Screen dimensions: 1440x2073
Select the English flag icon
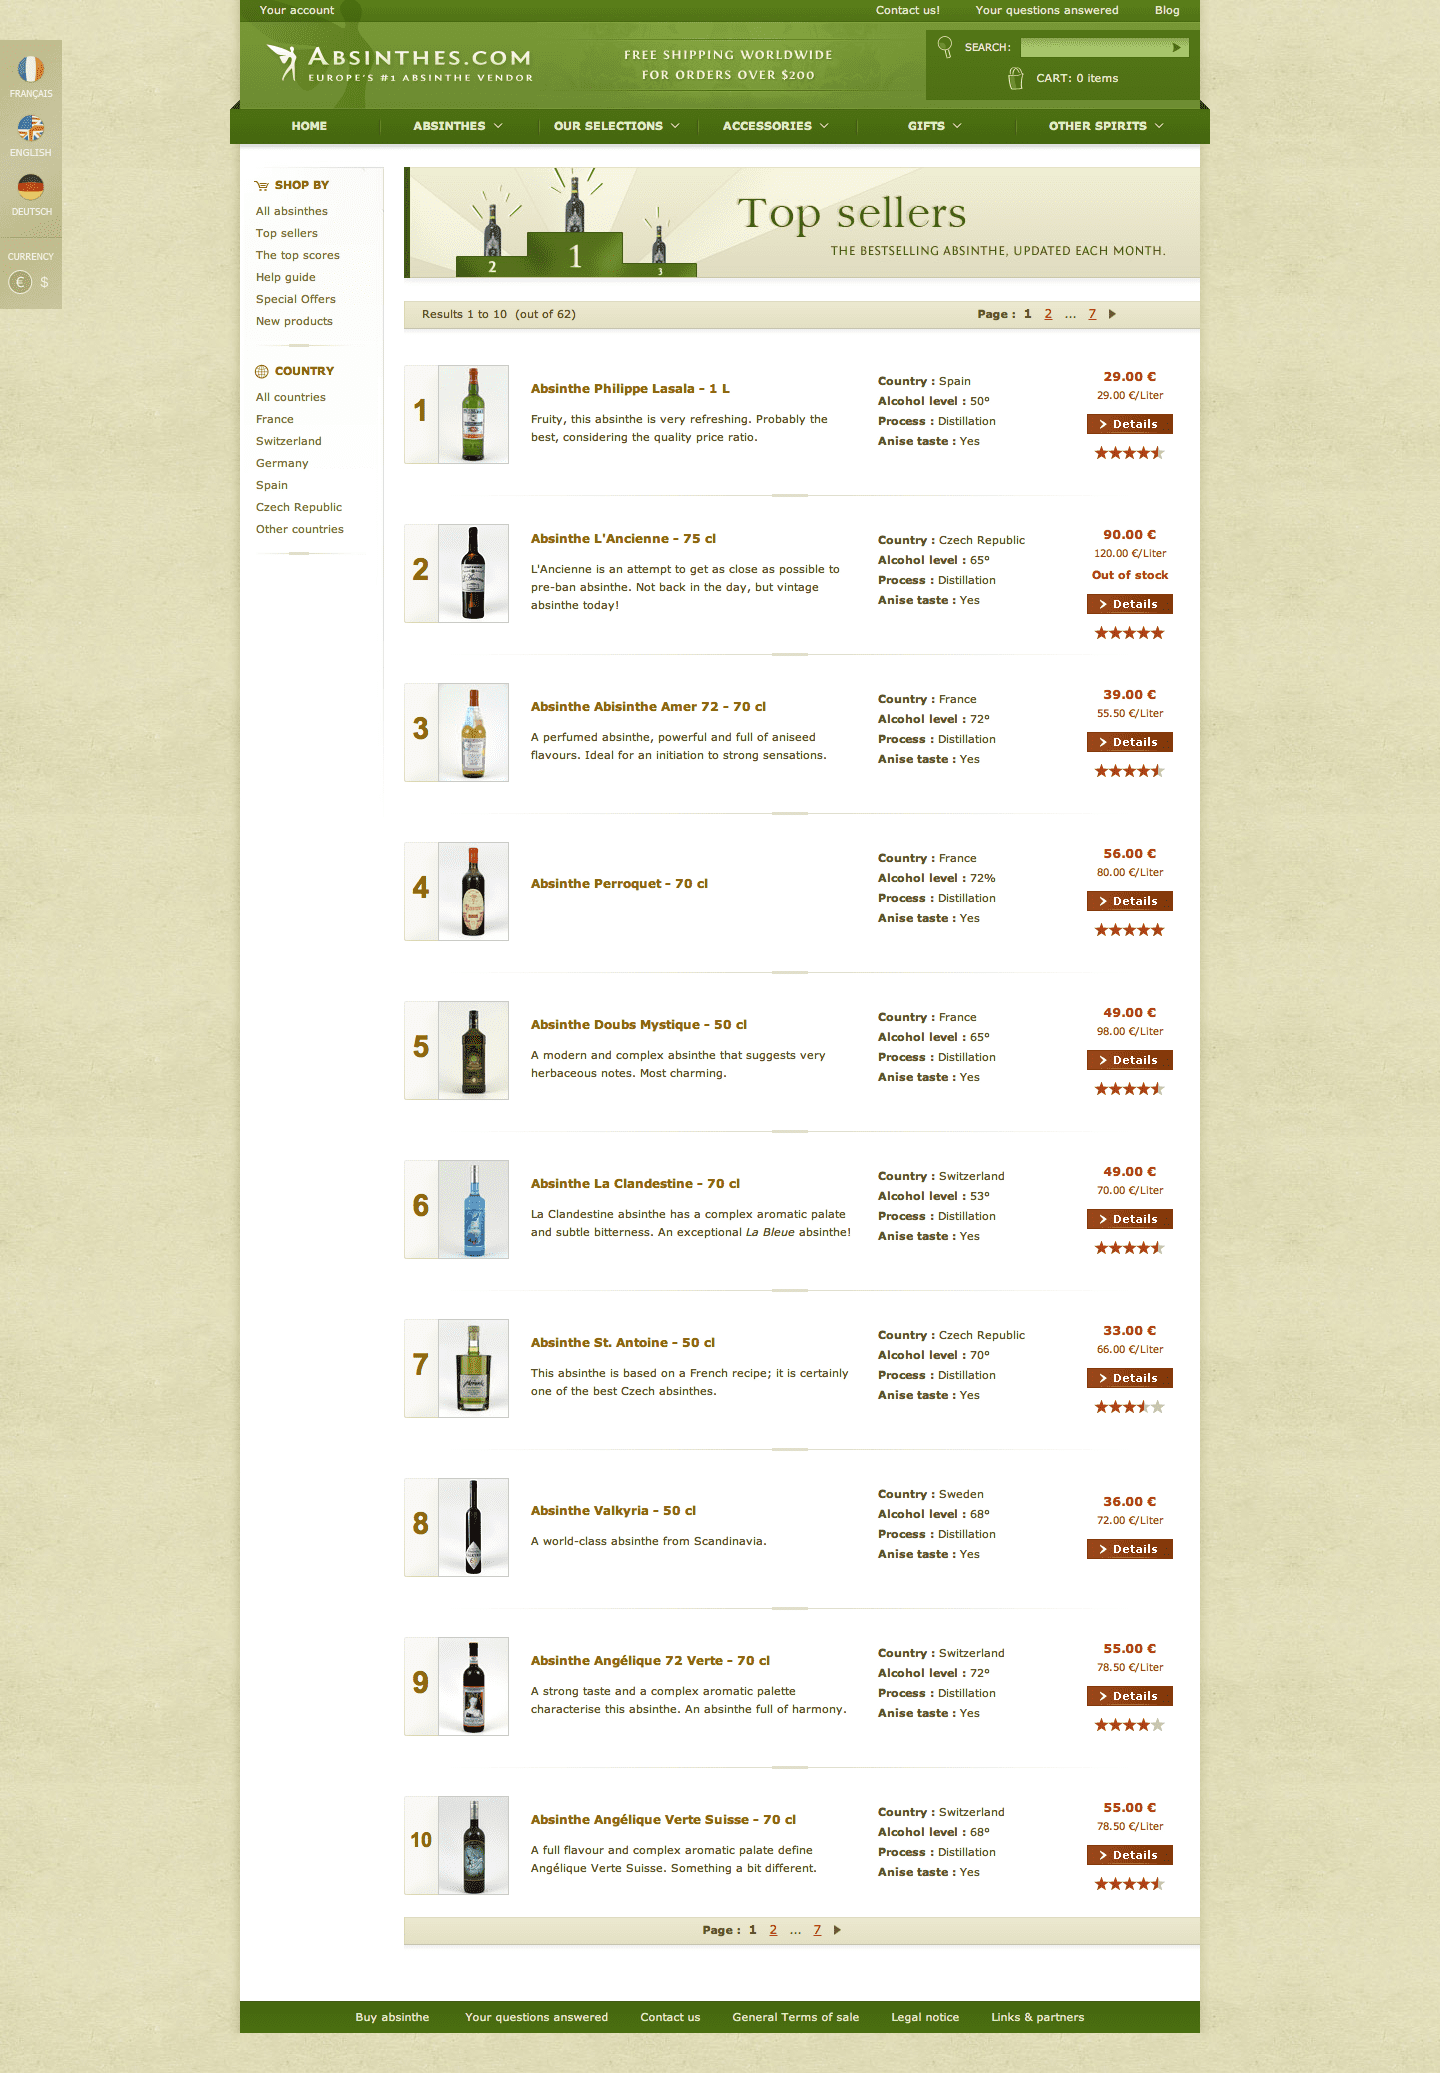tap(31, 128)
